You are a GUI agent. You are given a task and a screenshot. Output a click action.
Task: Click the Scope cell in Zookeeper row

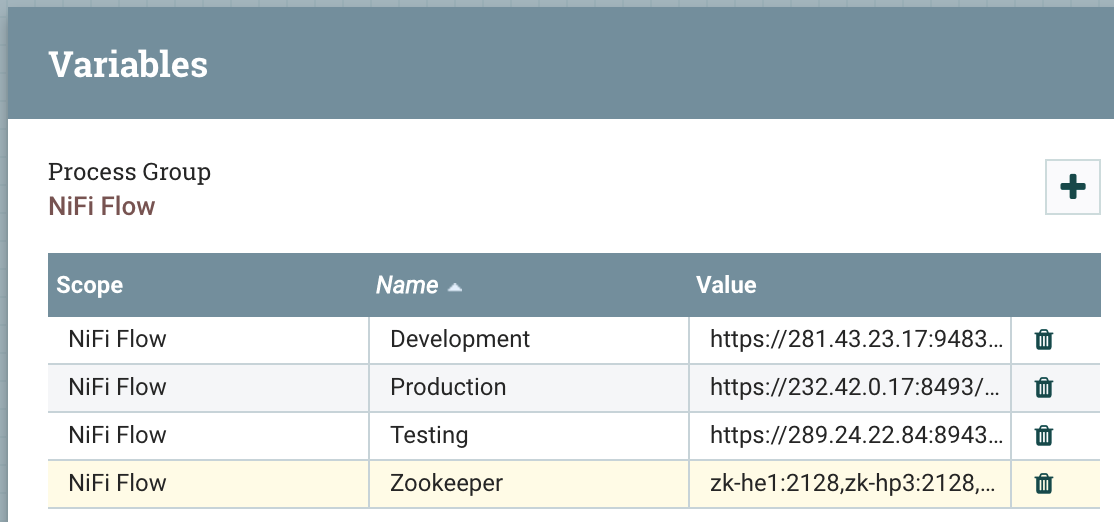point(117,484)
